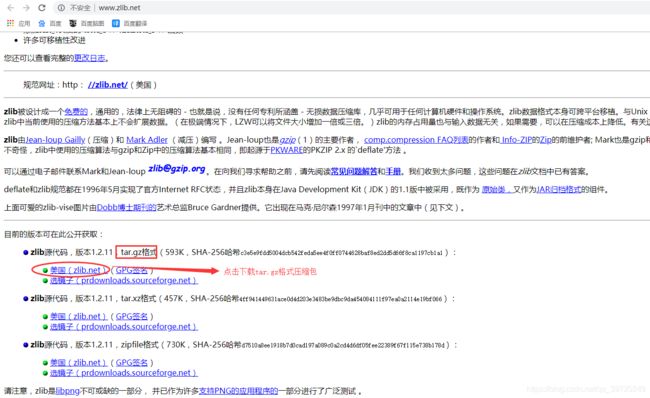Open comp.compression FAQ列表 link
Image resolution: width=650 pixels, height=398 pixels.
pyautogui.click(x=416, y=140)
